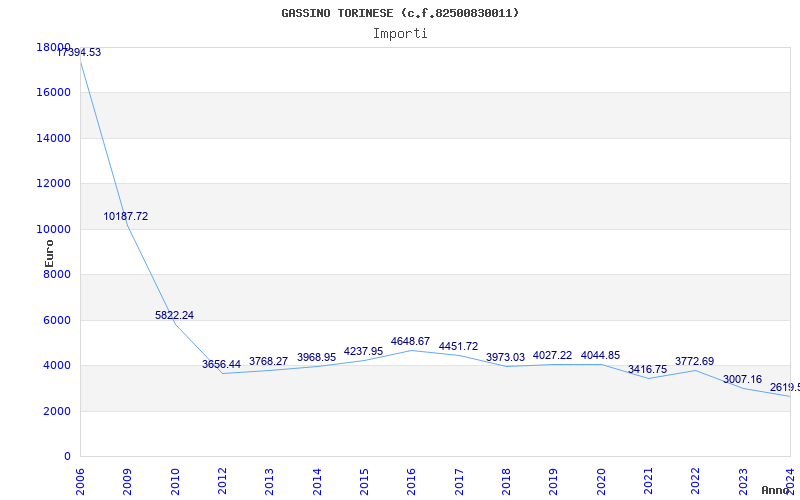Select the data label 5822.24
The width and height of the screenshot is (800, 500).
click(x=174, y=315)
